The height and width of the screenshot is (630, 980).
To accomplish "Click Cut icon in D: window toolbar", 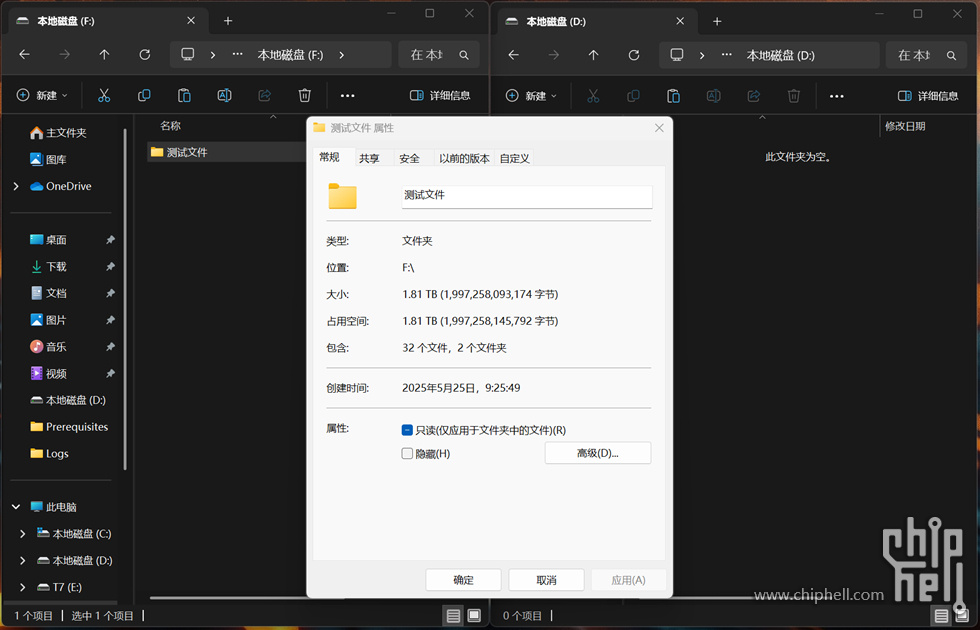I will [x=593, y=96].
